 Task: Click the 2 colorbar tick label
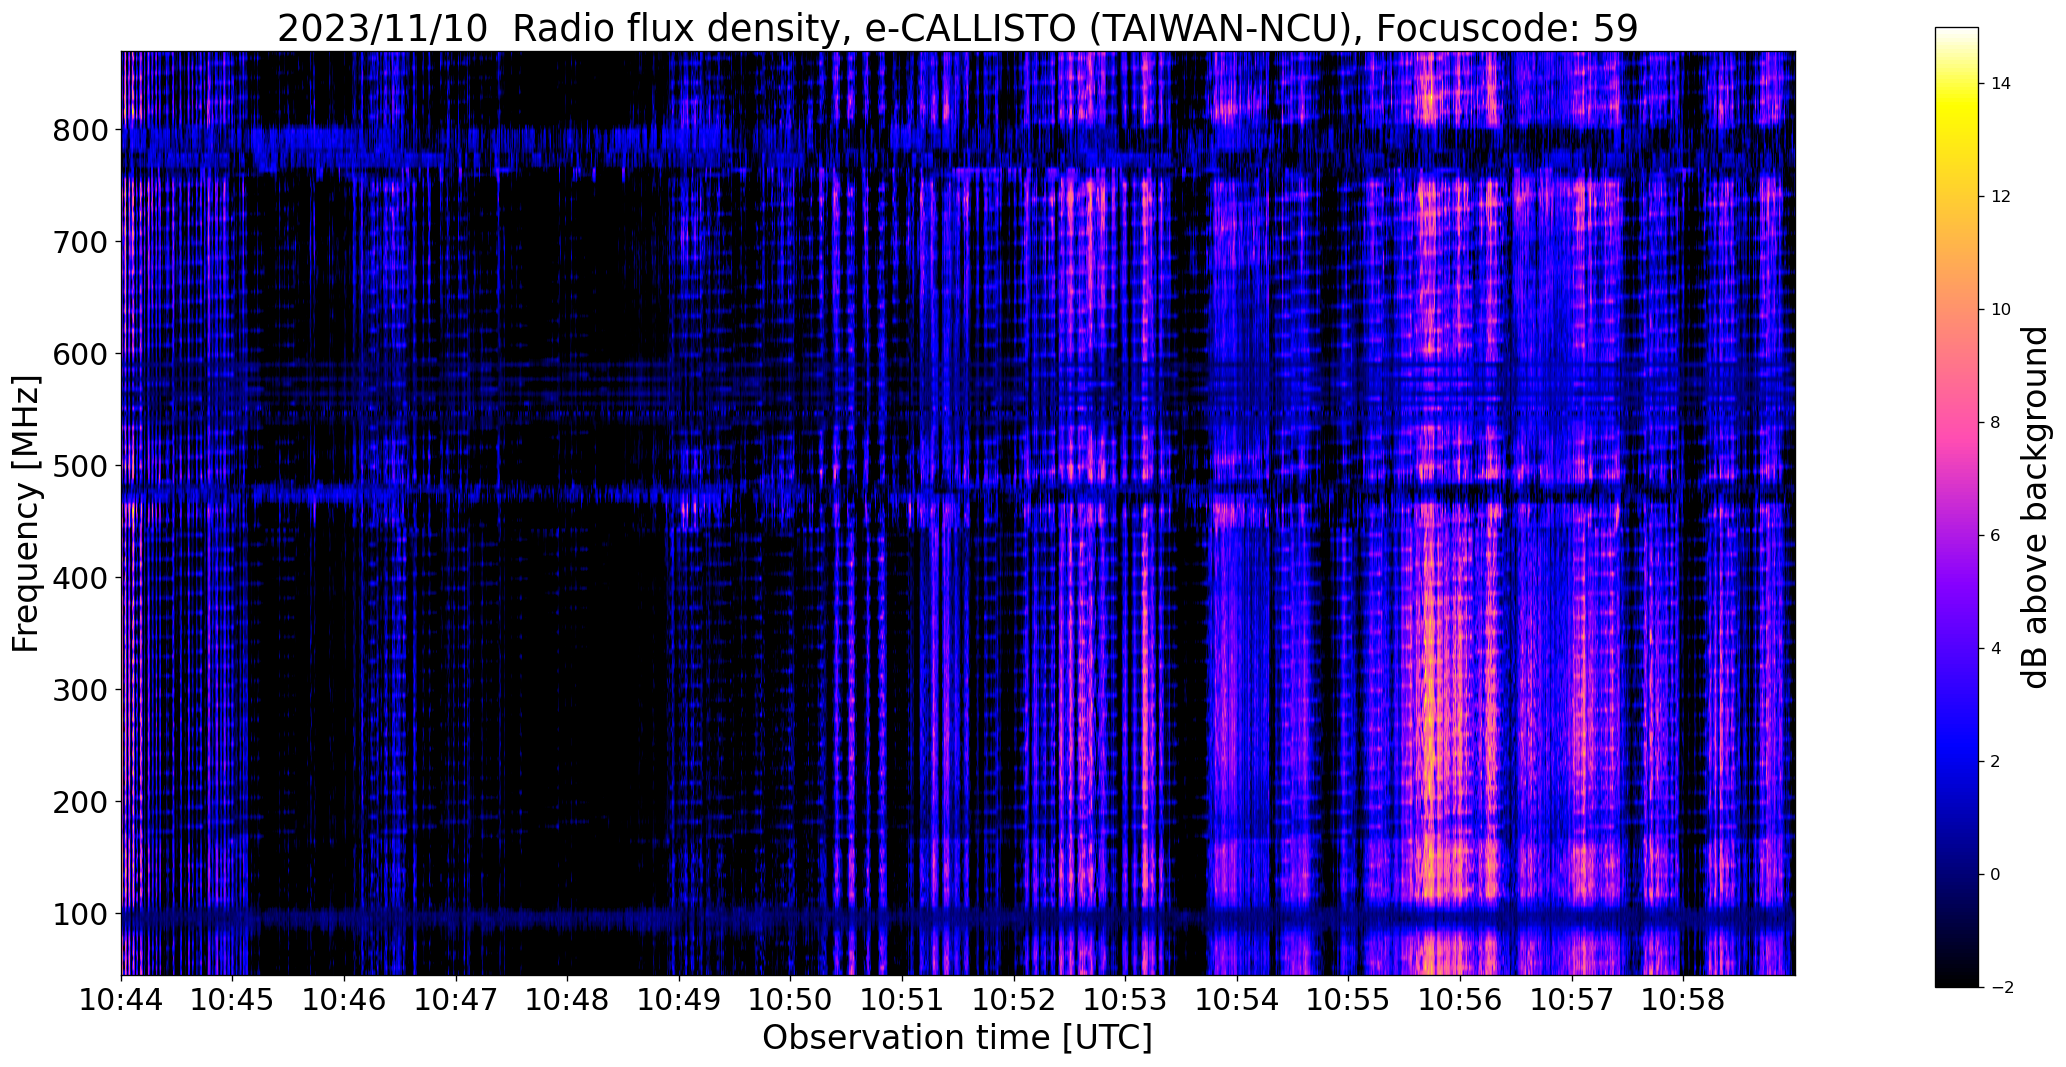tap(1996, 762)
